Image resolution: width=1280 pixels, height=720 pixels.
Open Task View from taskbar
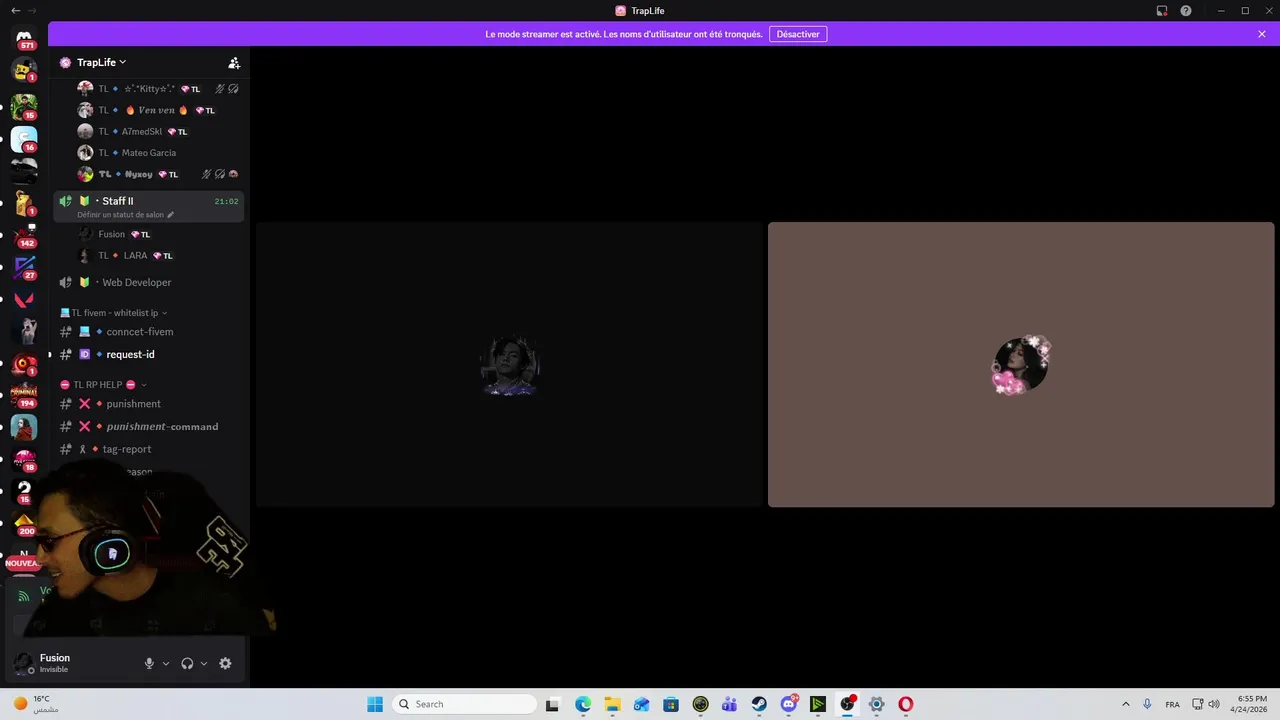552,704
